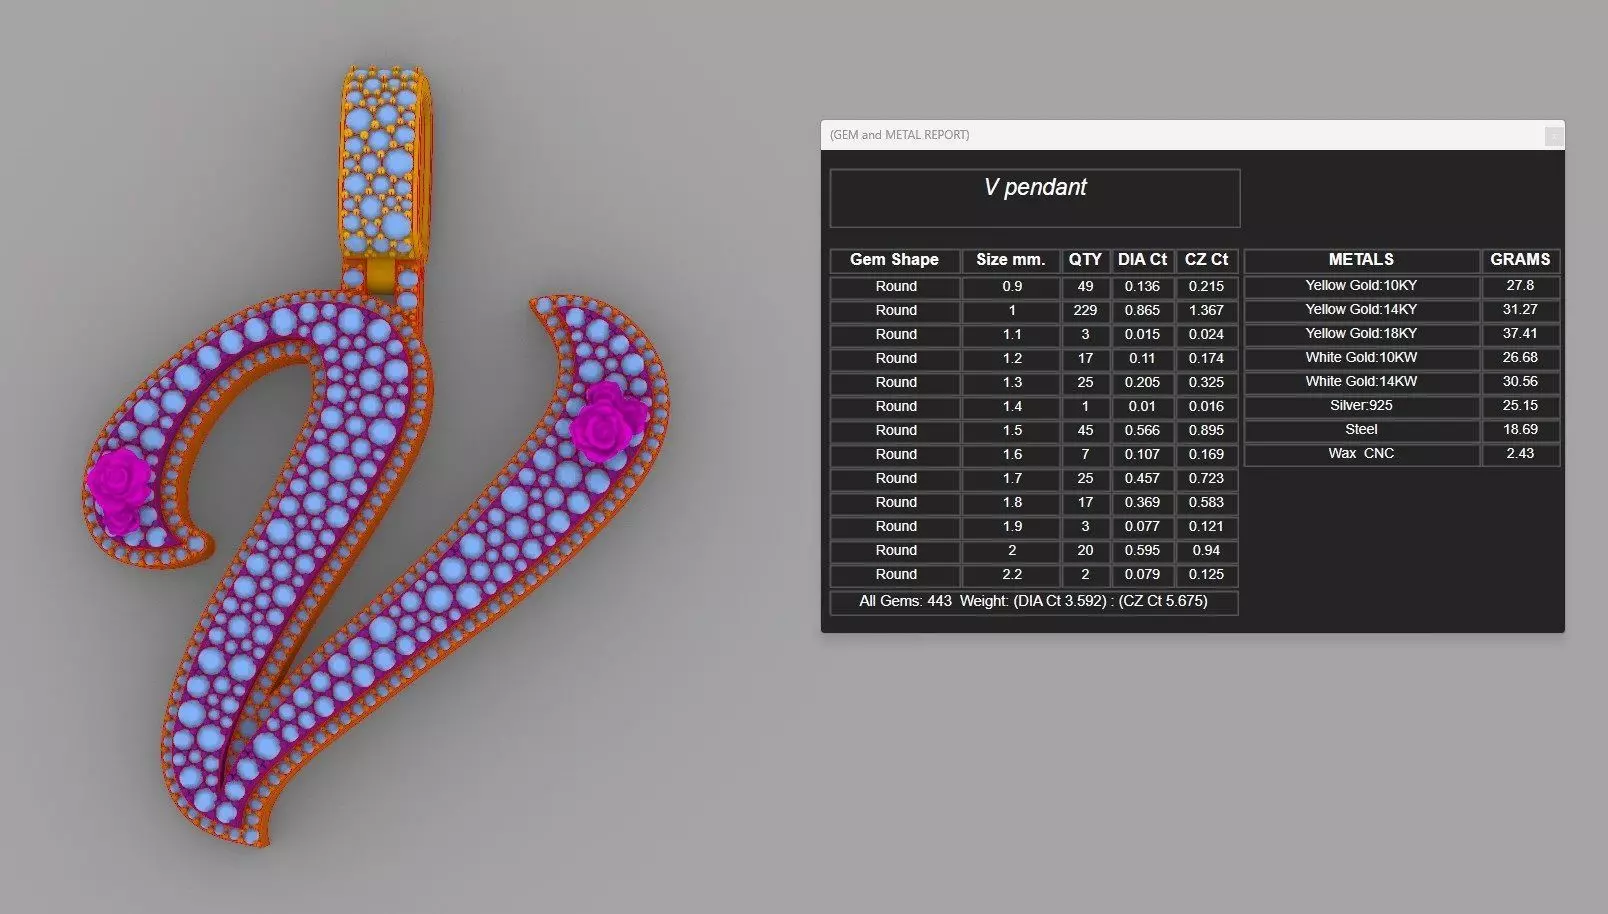The image size is (1608, 914).
Task: Click the '2.2' size cell
Action: [x=1011, y=575]
